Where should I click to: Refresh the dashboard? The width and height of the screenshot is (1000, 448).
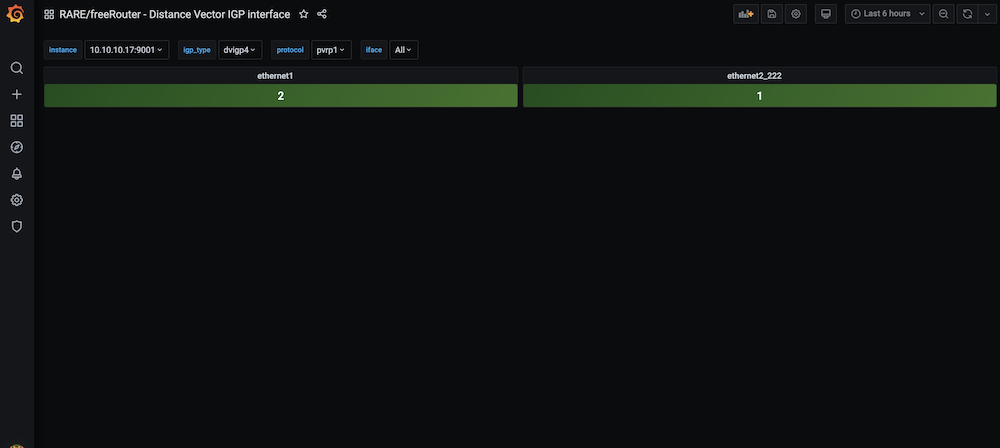tap(967, 14)
